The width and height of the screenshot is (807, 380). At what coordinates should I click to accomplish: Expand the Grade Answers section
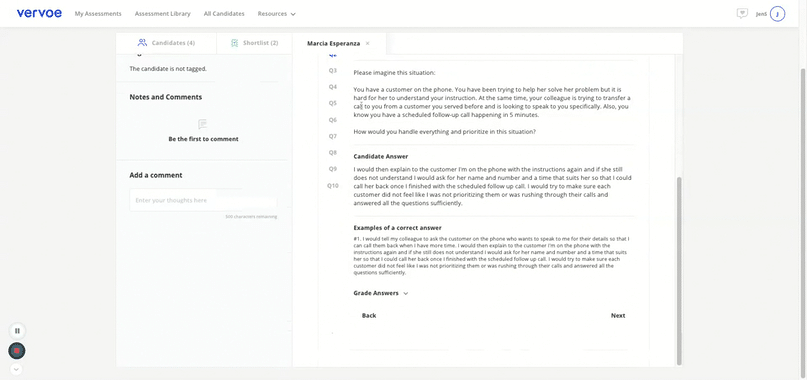click(380, 293)
